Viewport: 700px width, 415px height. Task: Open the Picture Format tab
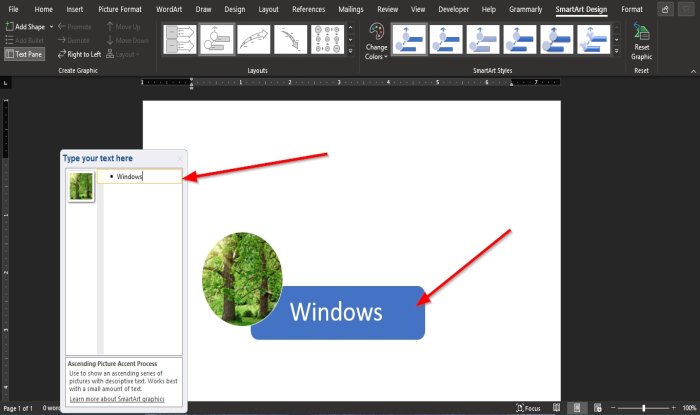(120, 9)
